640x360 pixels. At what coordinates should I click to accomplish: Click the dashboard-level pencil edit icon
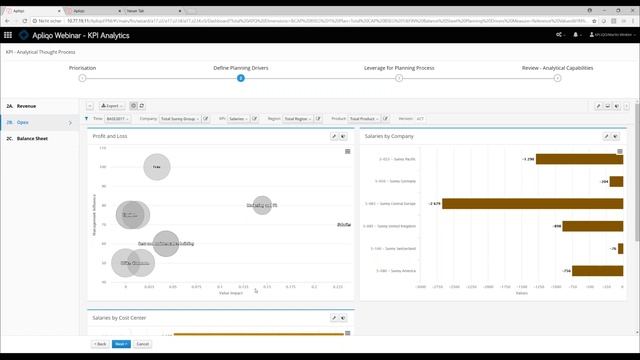click(x=598, y=106)
